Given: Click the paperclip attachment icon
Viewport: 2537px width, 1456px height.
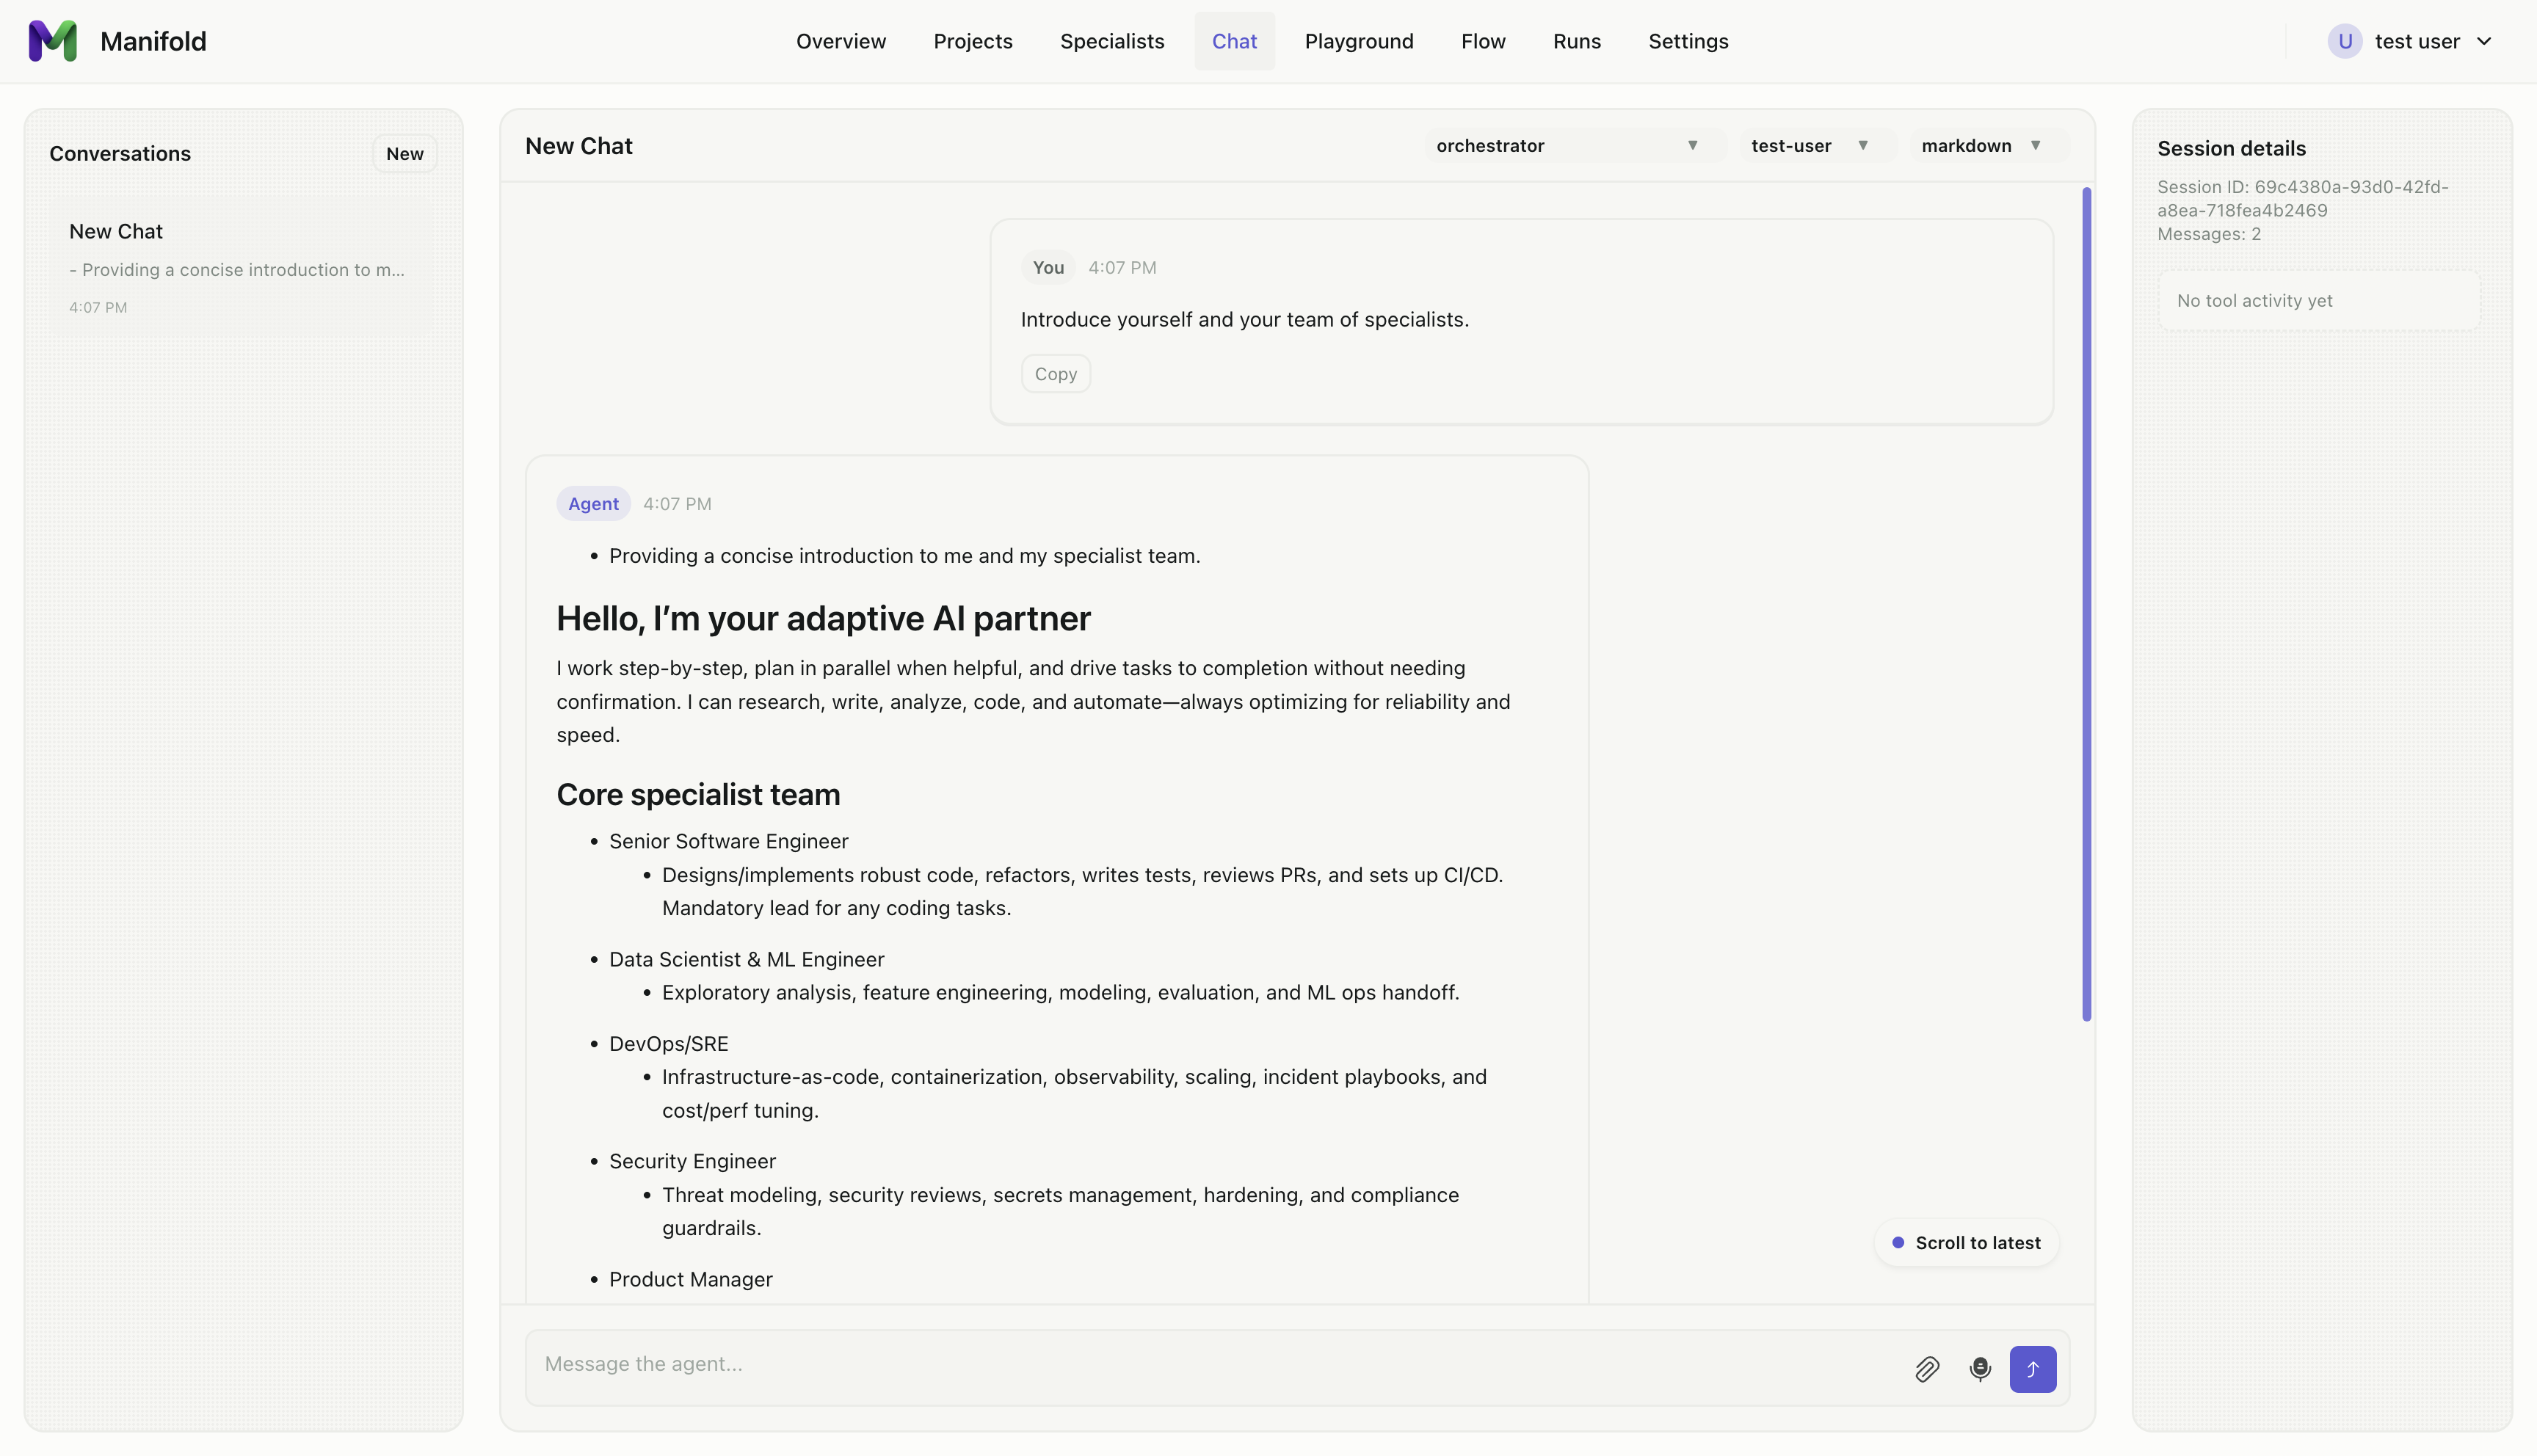Looking at the screenshot, I should click(x=1928, y=1369).
